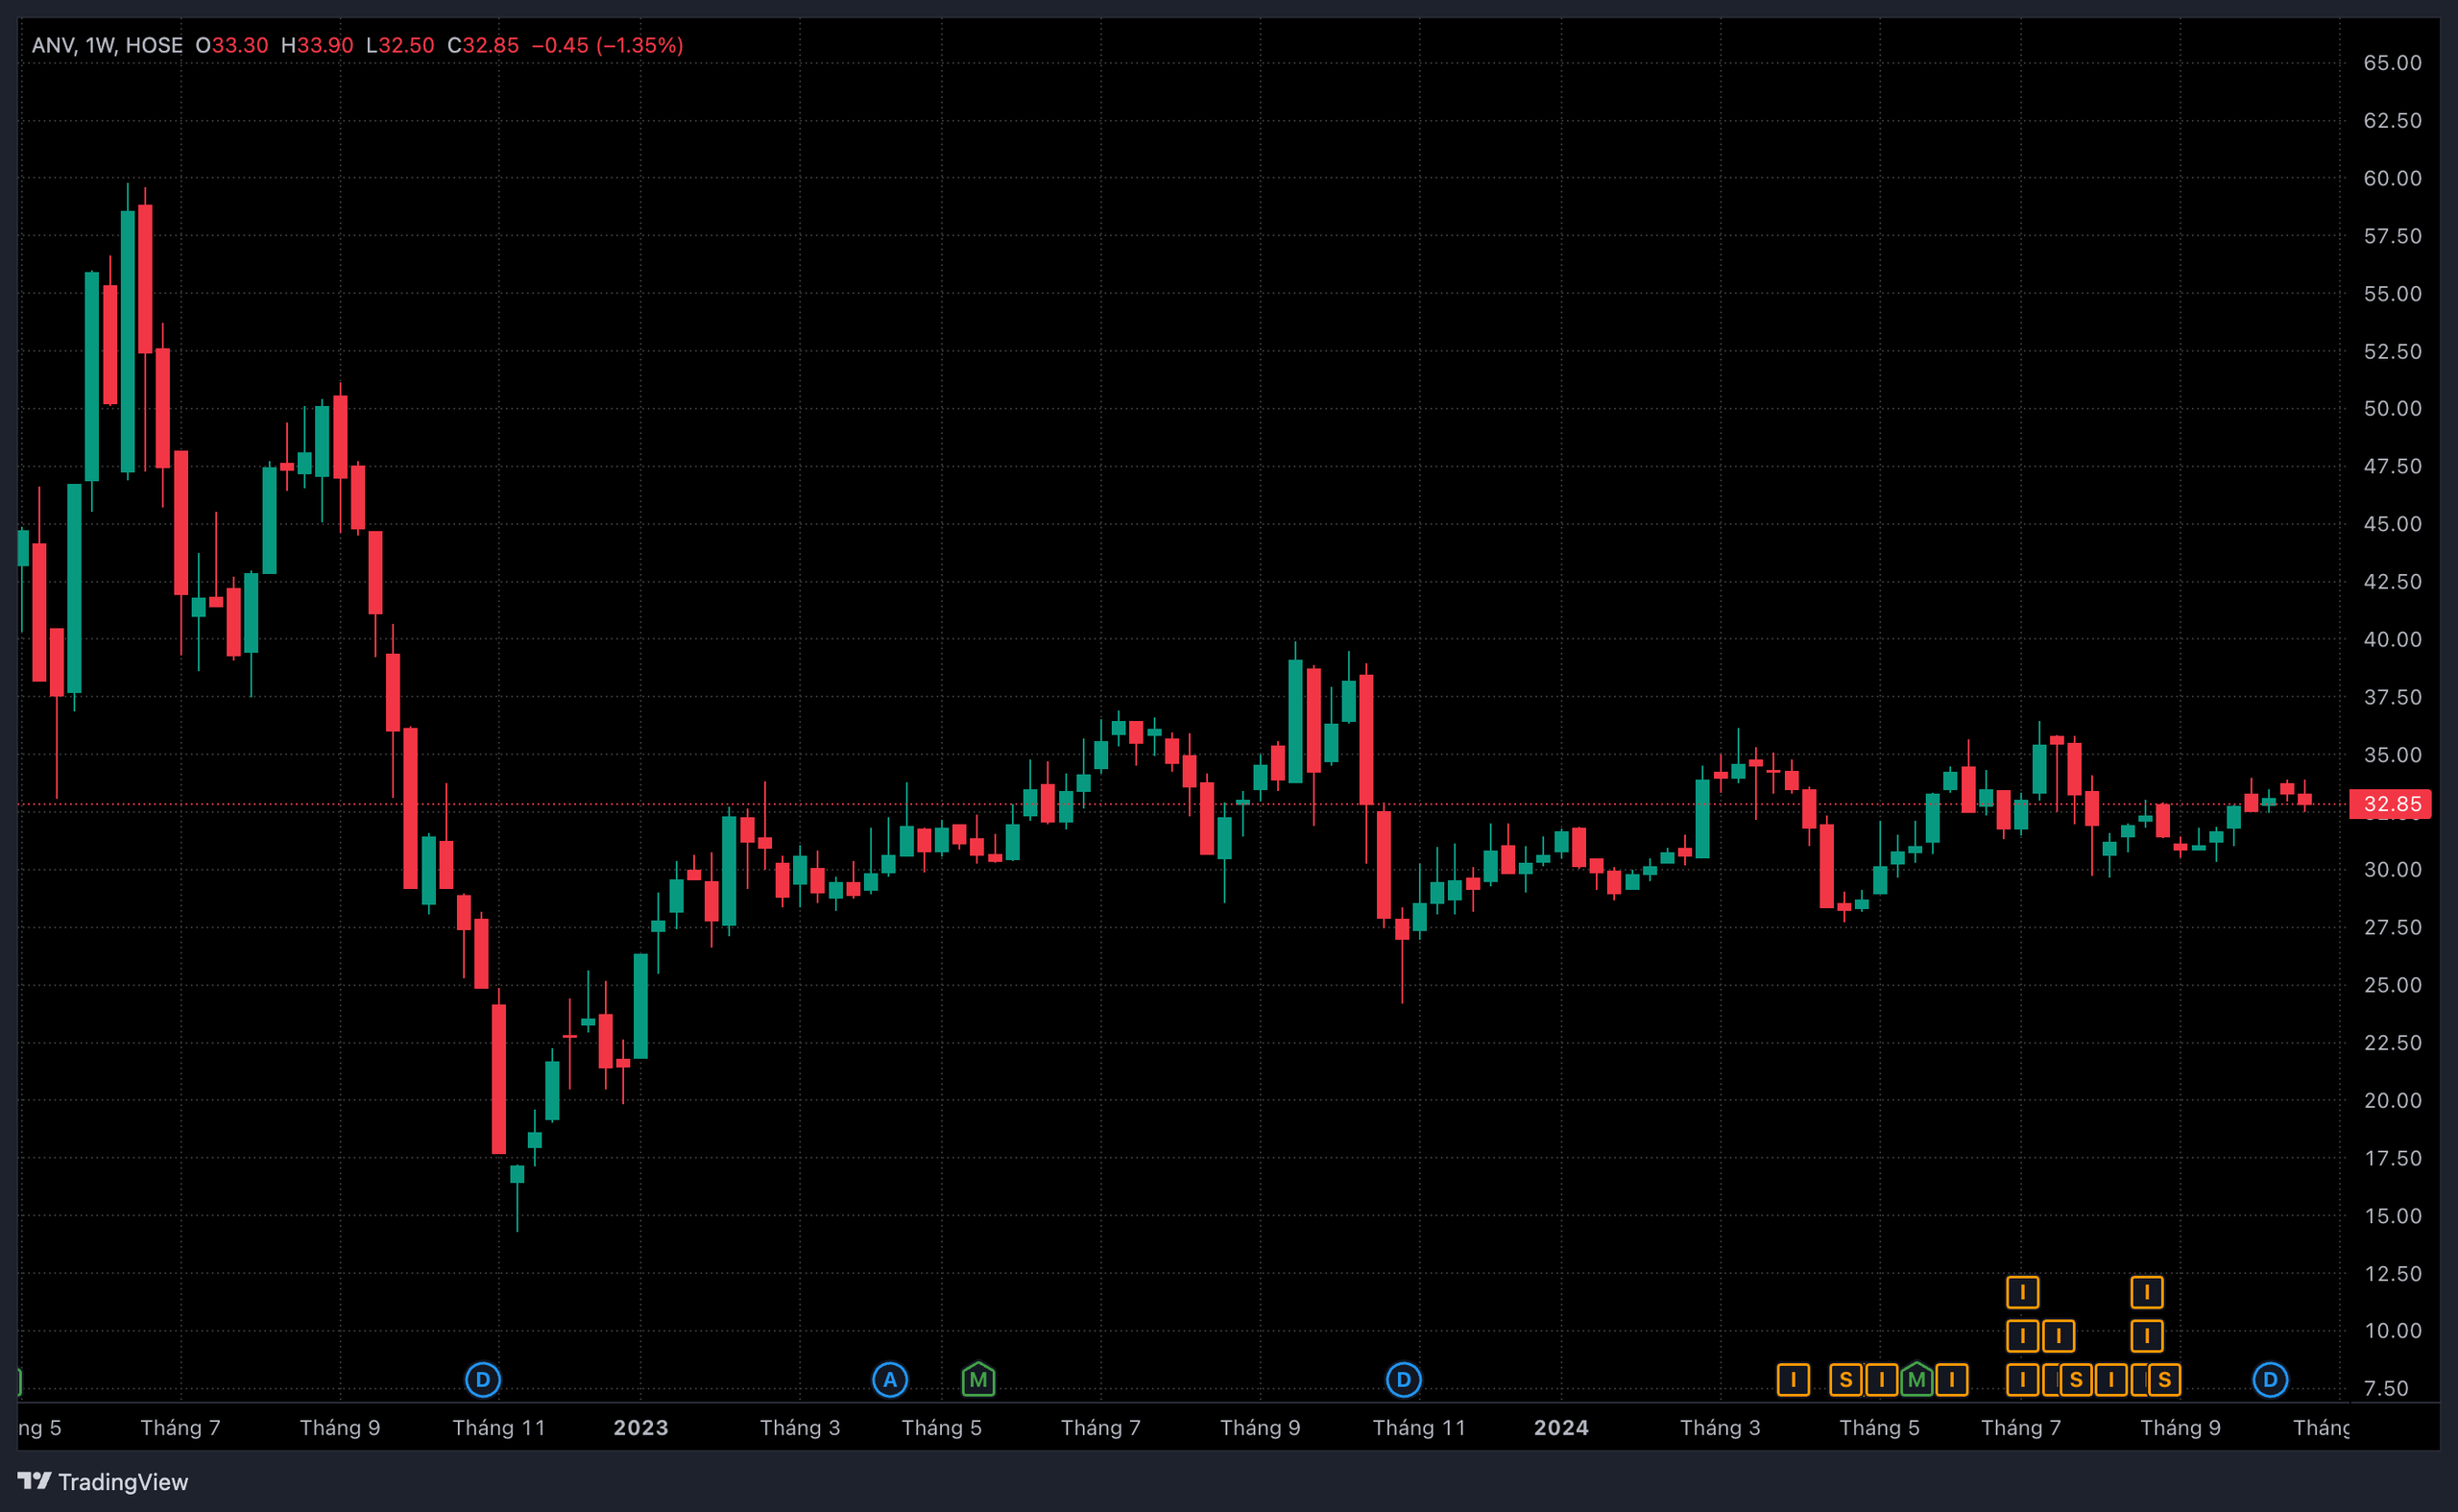Image resolution: width=2458 pixels, height=1512 pixels.
Task: Click the first orange I marker before the S marker
Action: 1793,1380
